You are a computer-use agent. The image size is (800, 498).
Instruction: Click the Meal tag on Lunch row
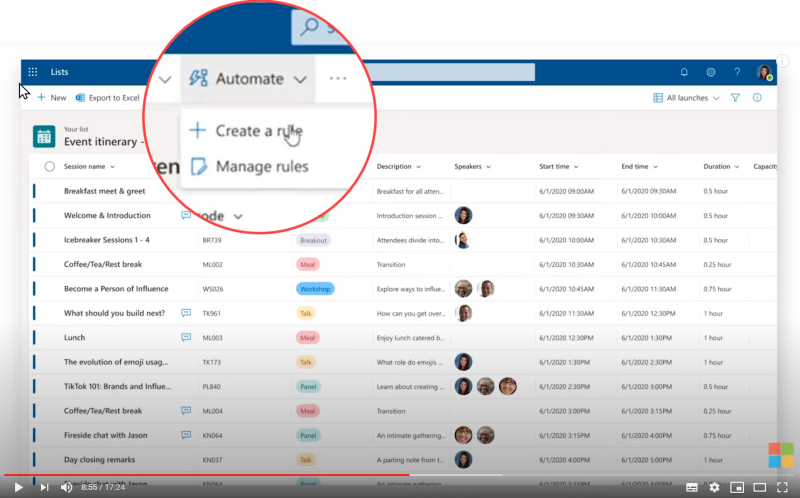tap(307, 337)
